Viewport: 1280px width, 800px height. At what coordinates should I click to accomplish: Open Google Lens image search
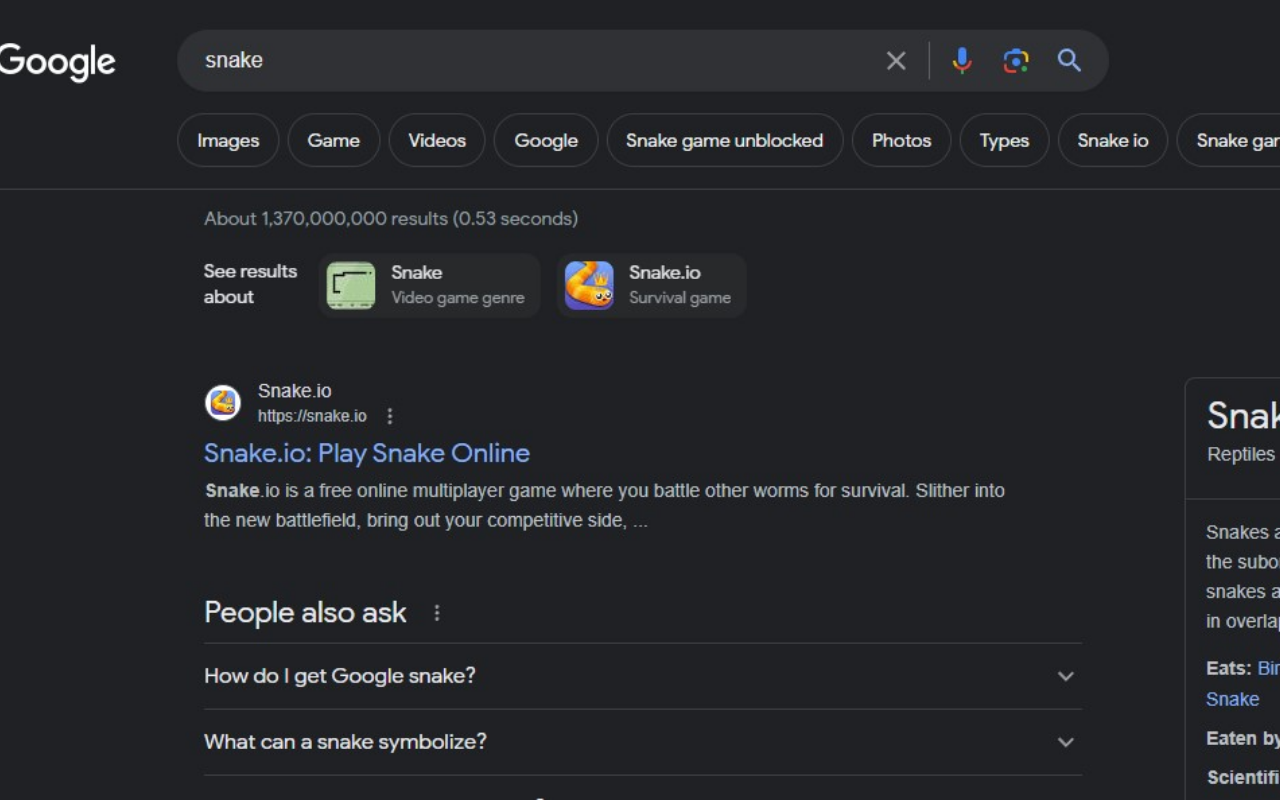[1015, 60]
